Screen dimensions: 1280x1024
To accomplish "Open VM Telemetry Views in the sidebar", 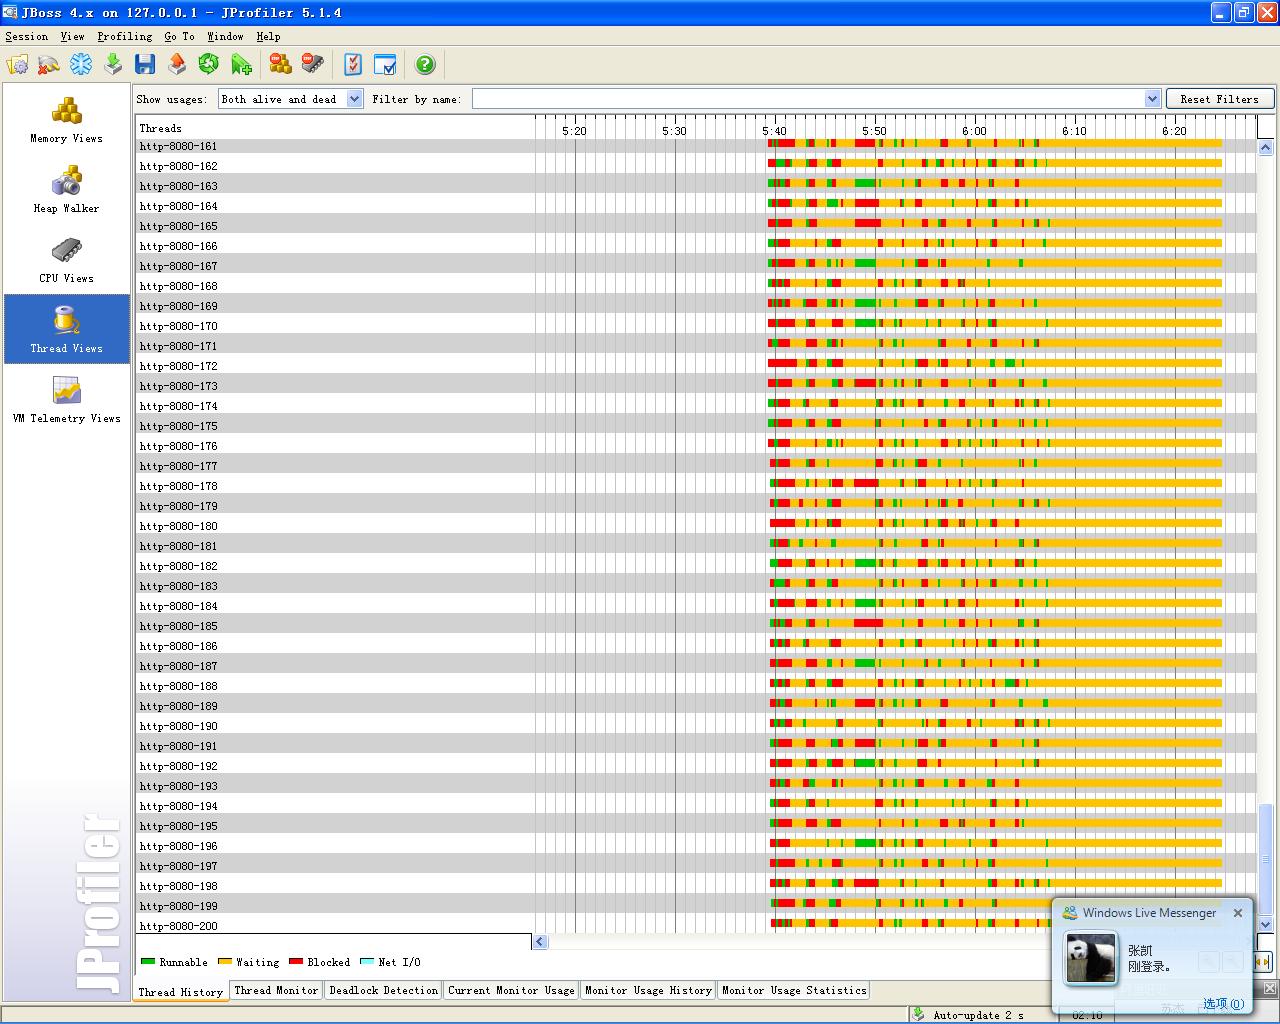I will pos(66,399).
